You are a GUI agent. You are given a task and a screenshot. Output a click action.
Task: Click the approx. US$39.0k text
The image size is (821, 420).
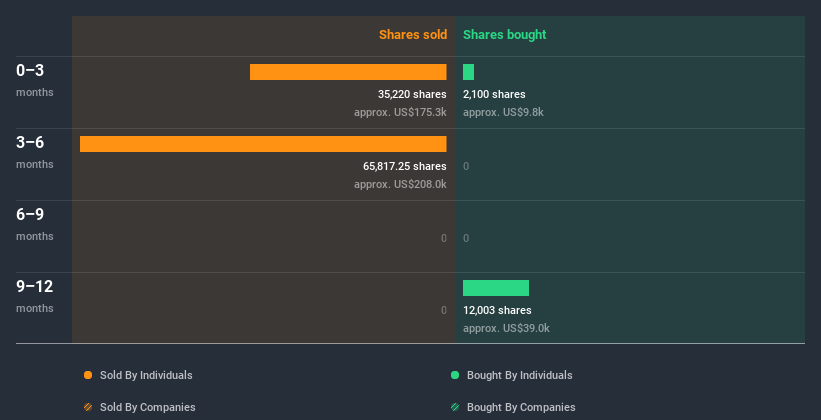point(506,328)
